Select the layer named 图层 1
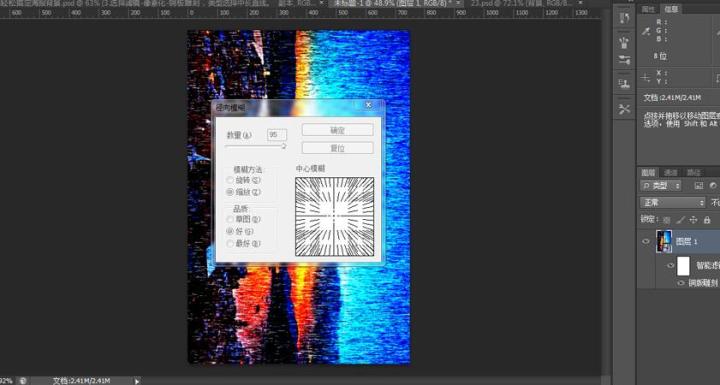Image resolution: width=720 pixels, height=385 pixels. tap(686, 242)
